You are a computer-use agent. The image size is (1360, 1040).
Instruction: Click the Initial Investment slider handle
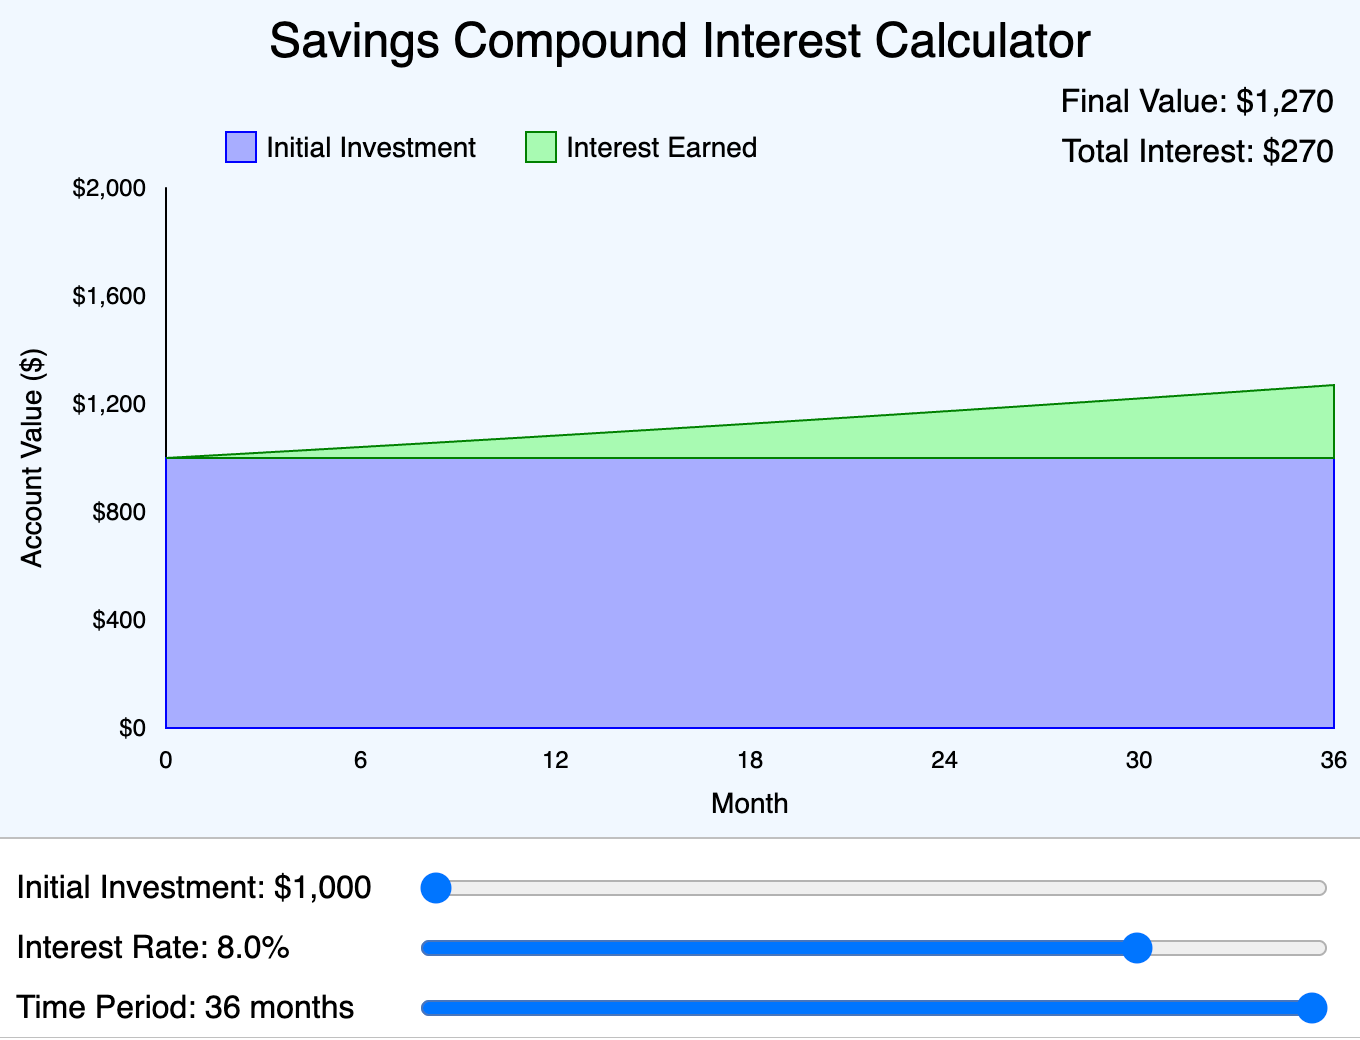click(x=436, y=888)
